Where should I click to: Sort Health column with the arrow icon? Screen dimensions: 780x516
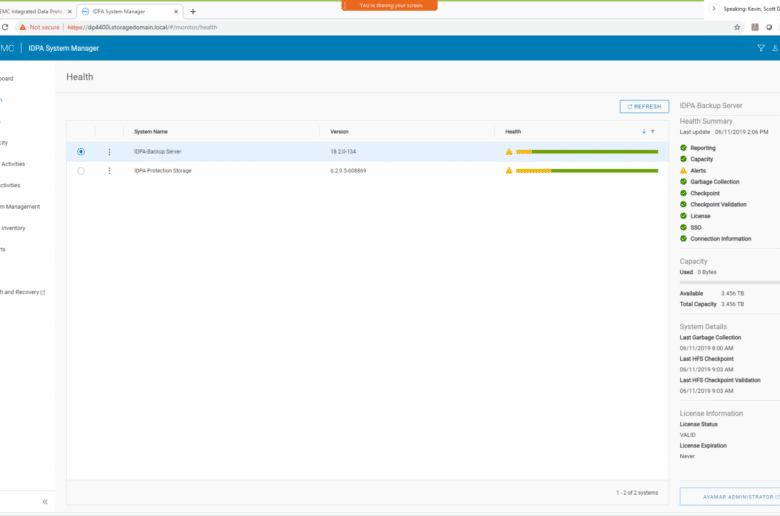click(644, 131)
